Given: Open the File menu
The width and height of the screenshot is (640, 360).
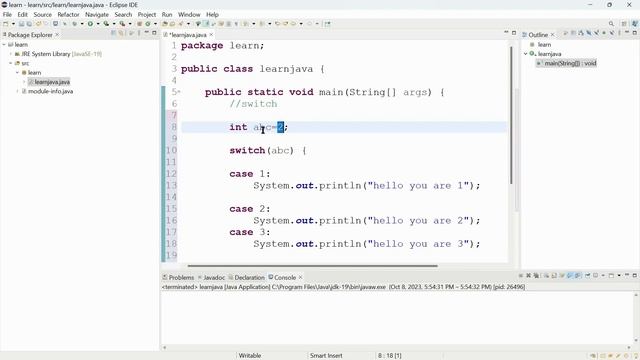Looking at the screenshot, I should [x=7, y=14].
